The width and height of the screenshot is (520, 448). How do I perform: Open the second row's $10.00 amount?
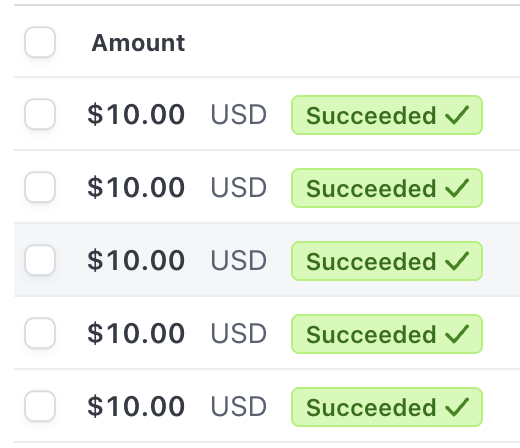[x=136, y=187]
